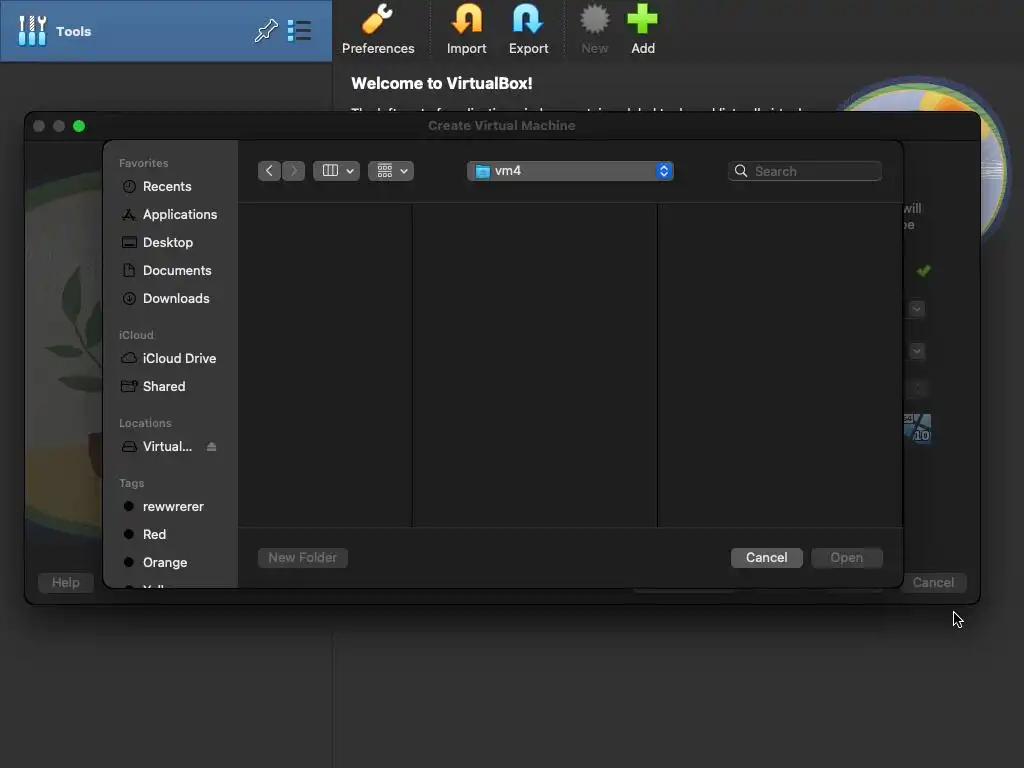Viewport: 1024px width, 768px height.
Task: Open iCloud Drive in the sidebar
Action: point(170,359)
